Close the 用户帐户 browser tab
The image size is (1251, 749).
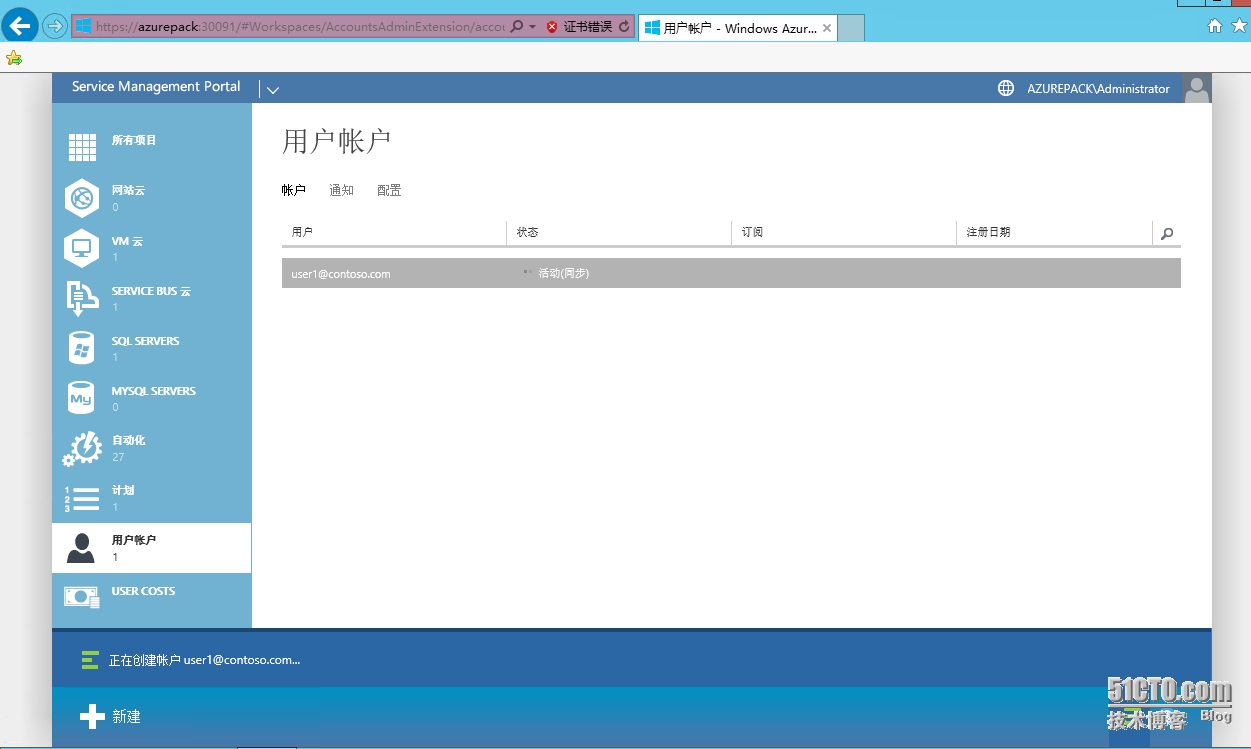pyautogui.click(x=827, y=28)
